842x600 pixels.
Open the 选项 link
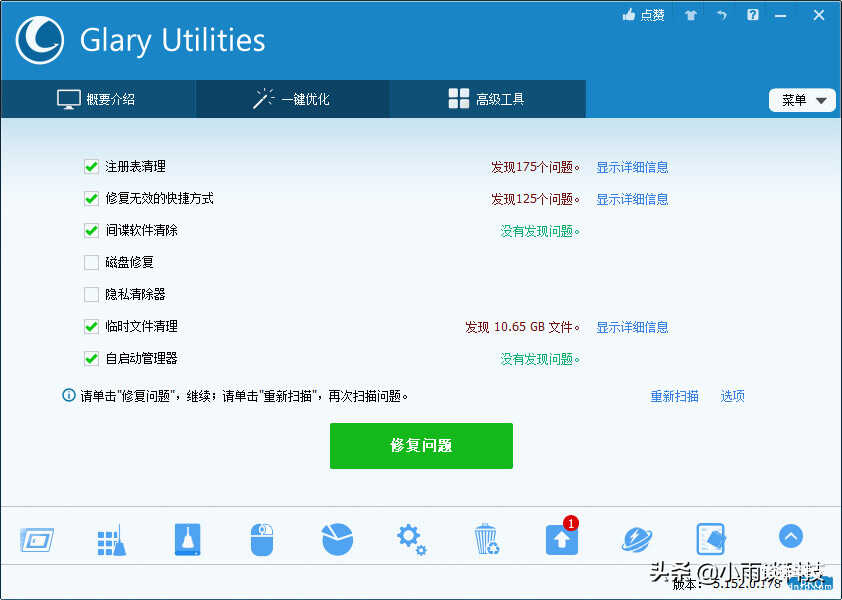coord(732,396)
